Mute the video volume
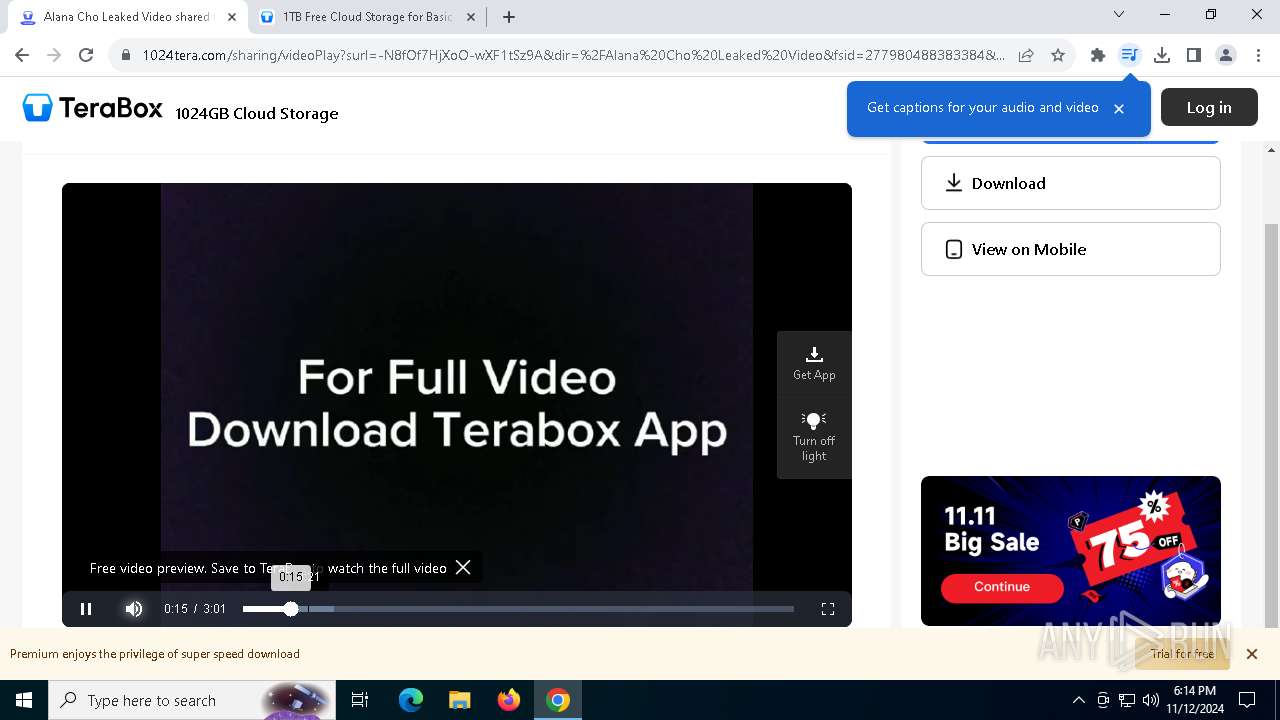Viewport: 1280px width, 720px height. (134, 609)
